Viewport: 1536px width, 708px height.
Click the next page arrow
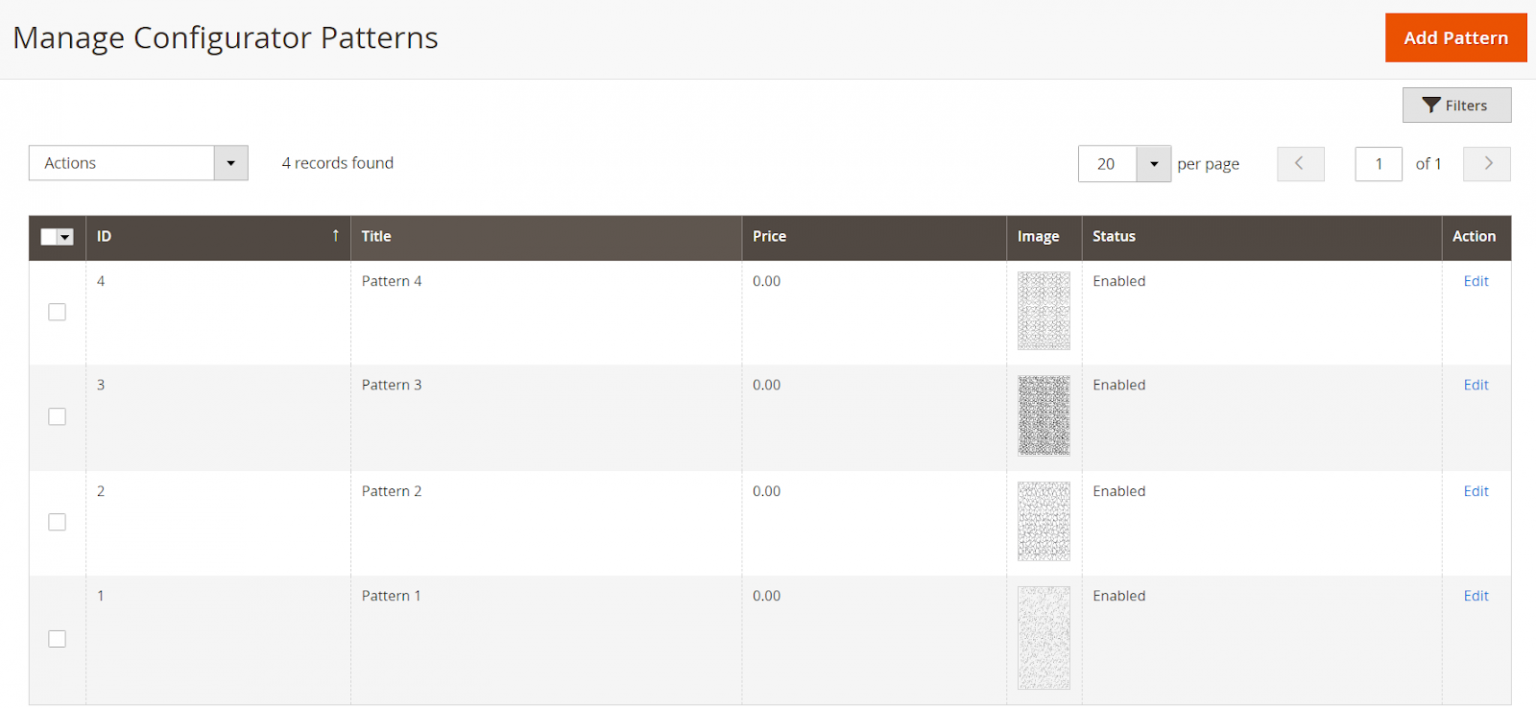click(1486, 163)
